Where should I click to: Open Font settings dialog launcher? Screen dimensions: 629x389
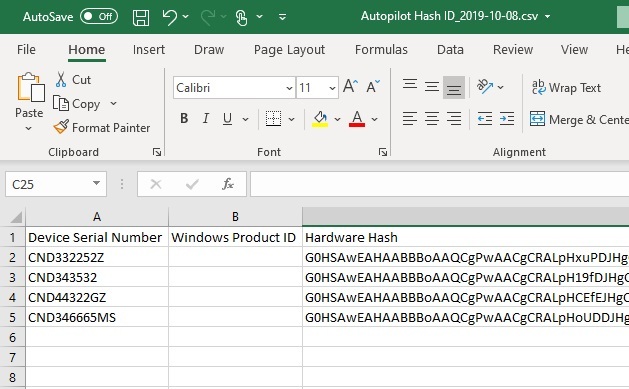pyautogui.click(x=383, y=152)
